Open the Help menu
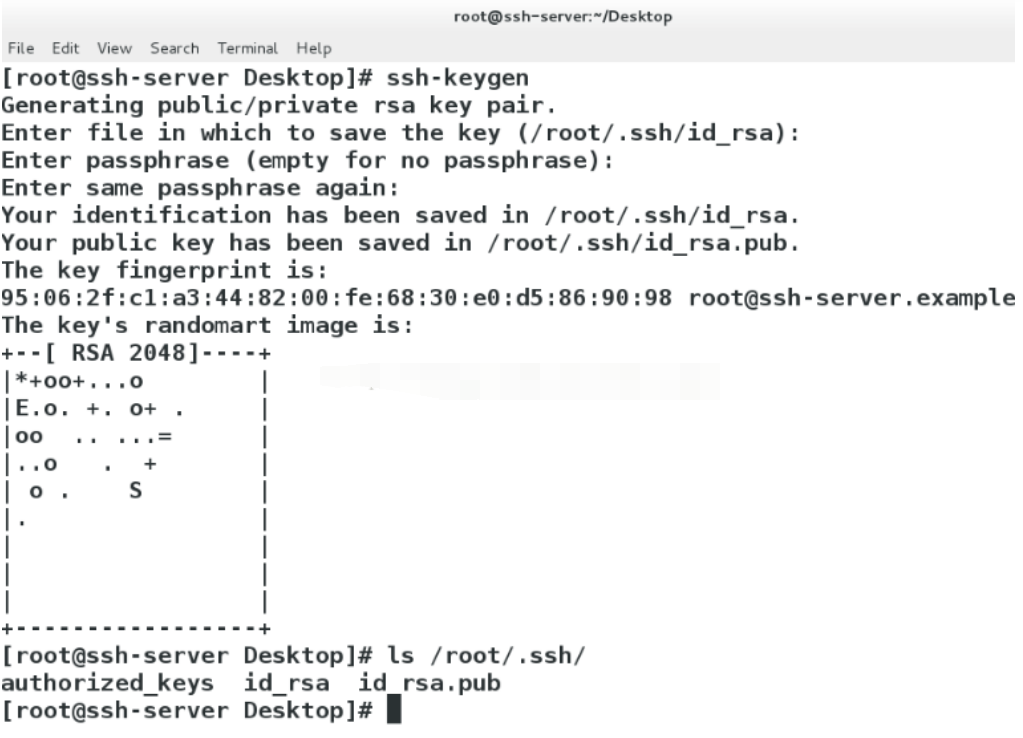 tap(313, 48)
